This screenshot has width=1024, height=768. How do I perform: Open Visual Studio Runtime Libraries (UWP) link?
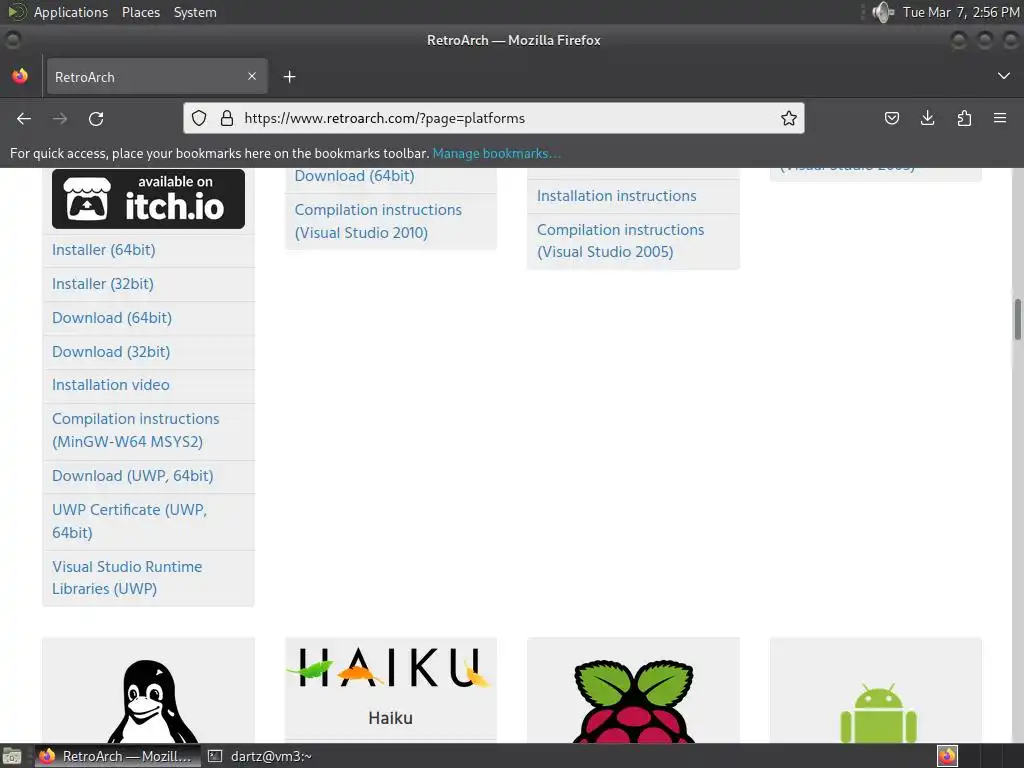point(127,577)
